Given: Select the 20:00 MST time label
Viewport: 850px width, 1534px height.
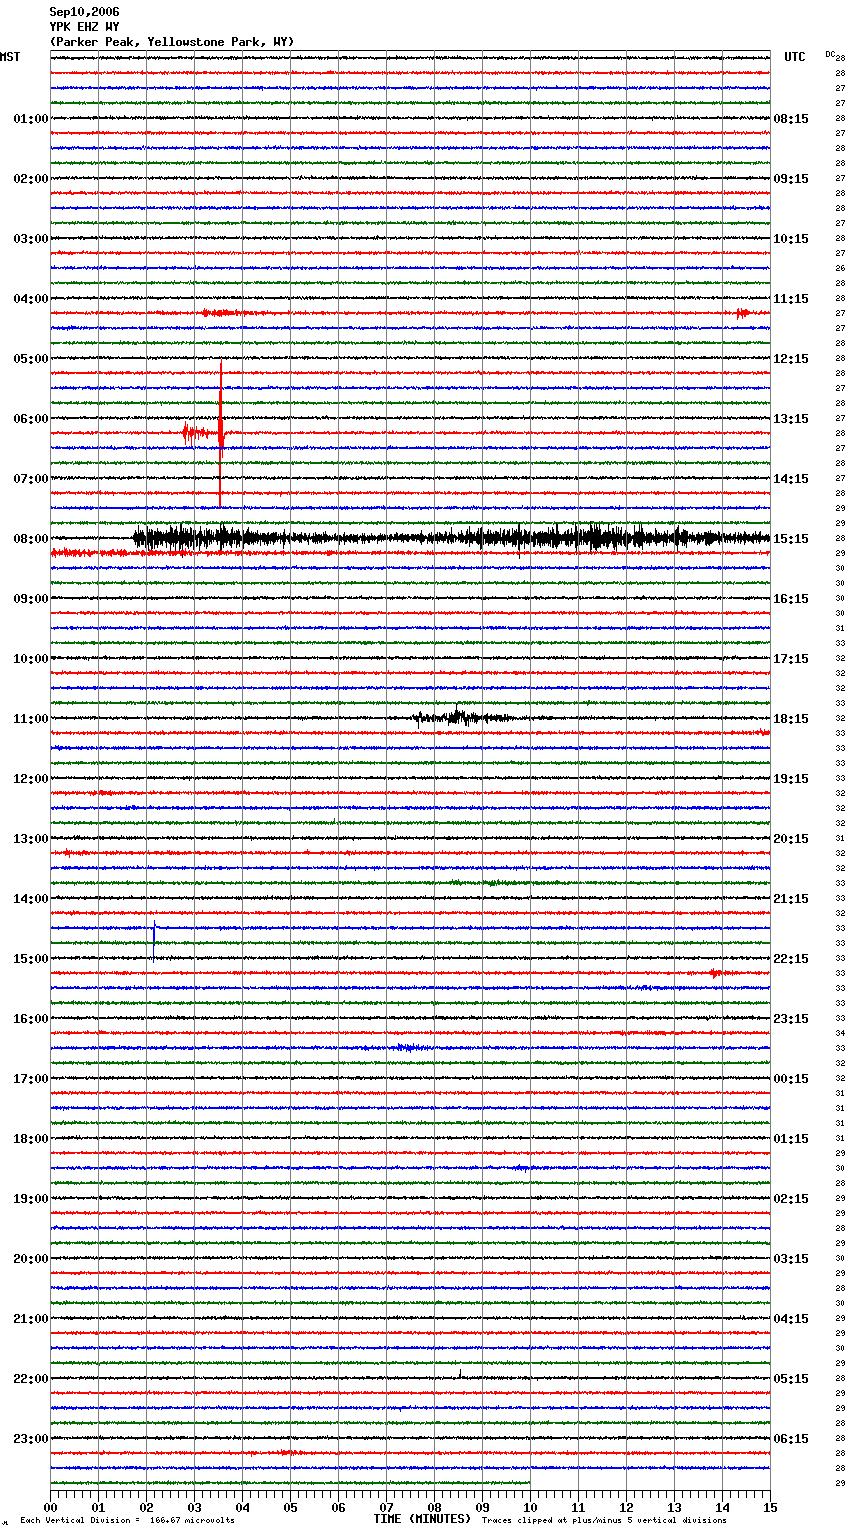Looking at the screenshot, I should coord(30,1259).
